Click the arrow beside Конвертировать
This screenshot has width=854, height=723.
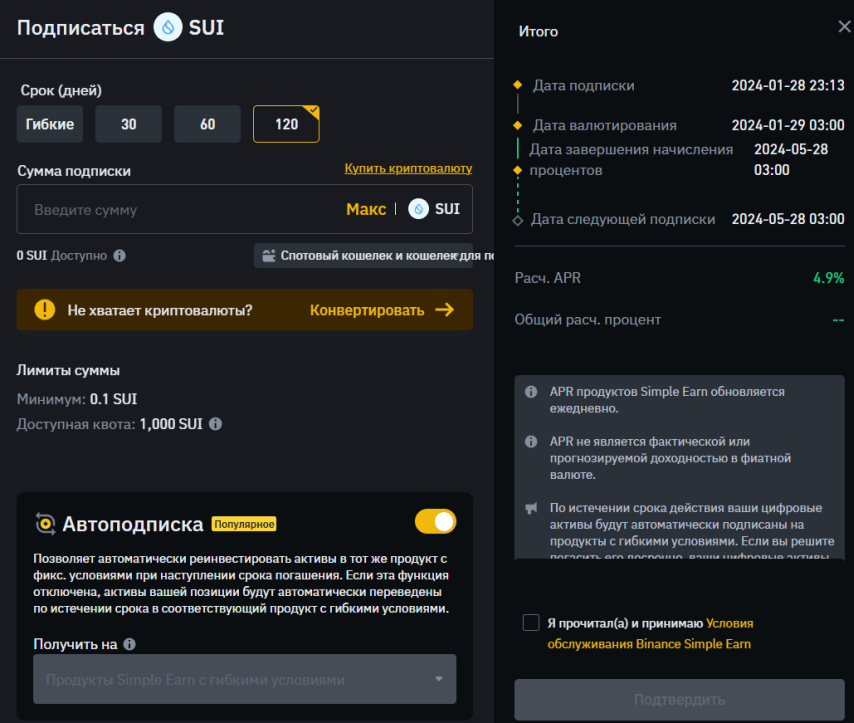point(445,309)
